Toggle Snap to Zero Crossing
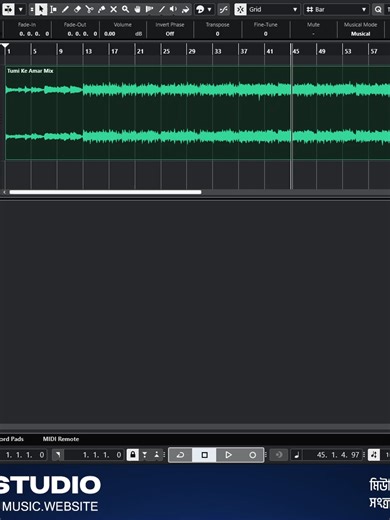 point(224,9)
